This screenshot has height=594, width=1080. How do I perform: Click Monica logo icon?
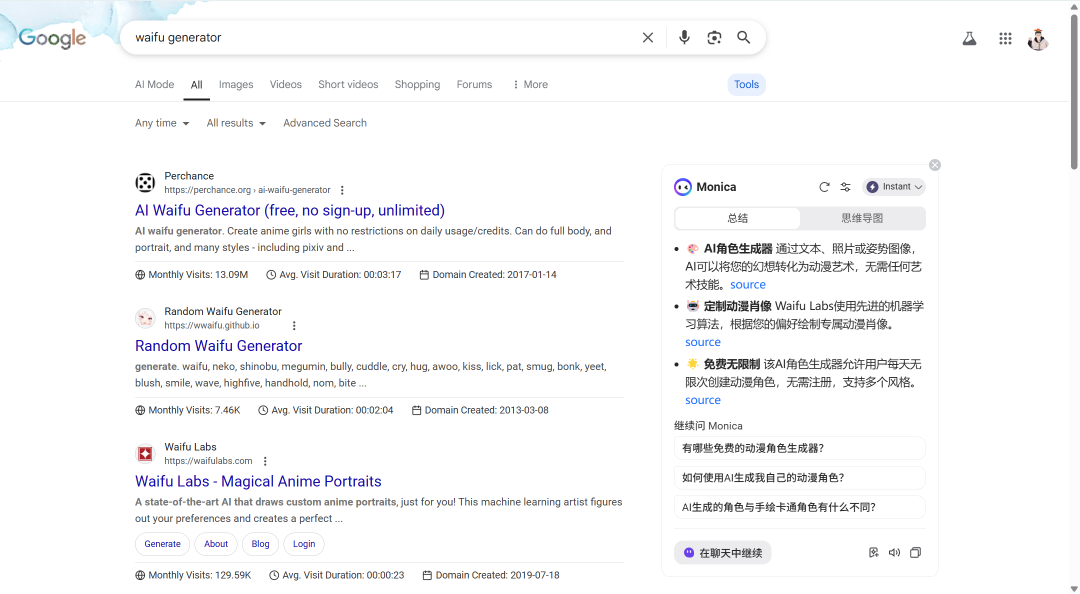tap(683, 187)
